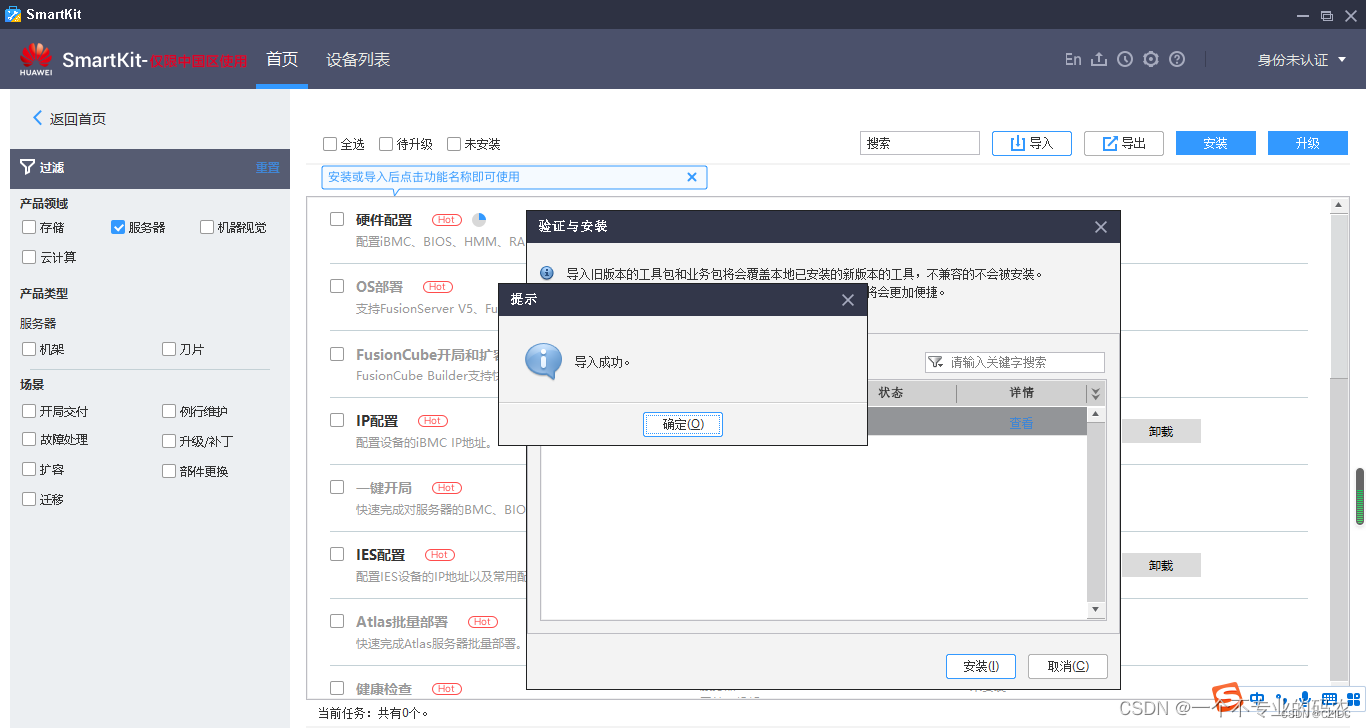Switch language with the En icon
Image resolution: width=1366 pixels, height=728 pixels.
click(x=1073, y=60)
